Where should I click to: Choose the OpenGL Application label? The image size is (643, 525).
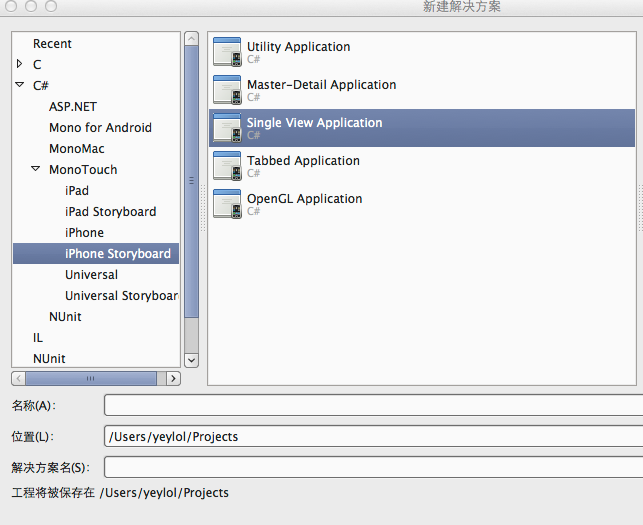pyautogui.click(x=304, y=199)
